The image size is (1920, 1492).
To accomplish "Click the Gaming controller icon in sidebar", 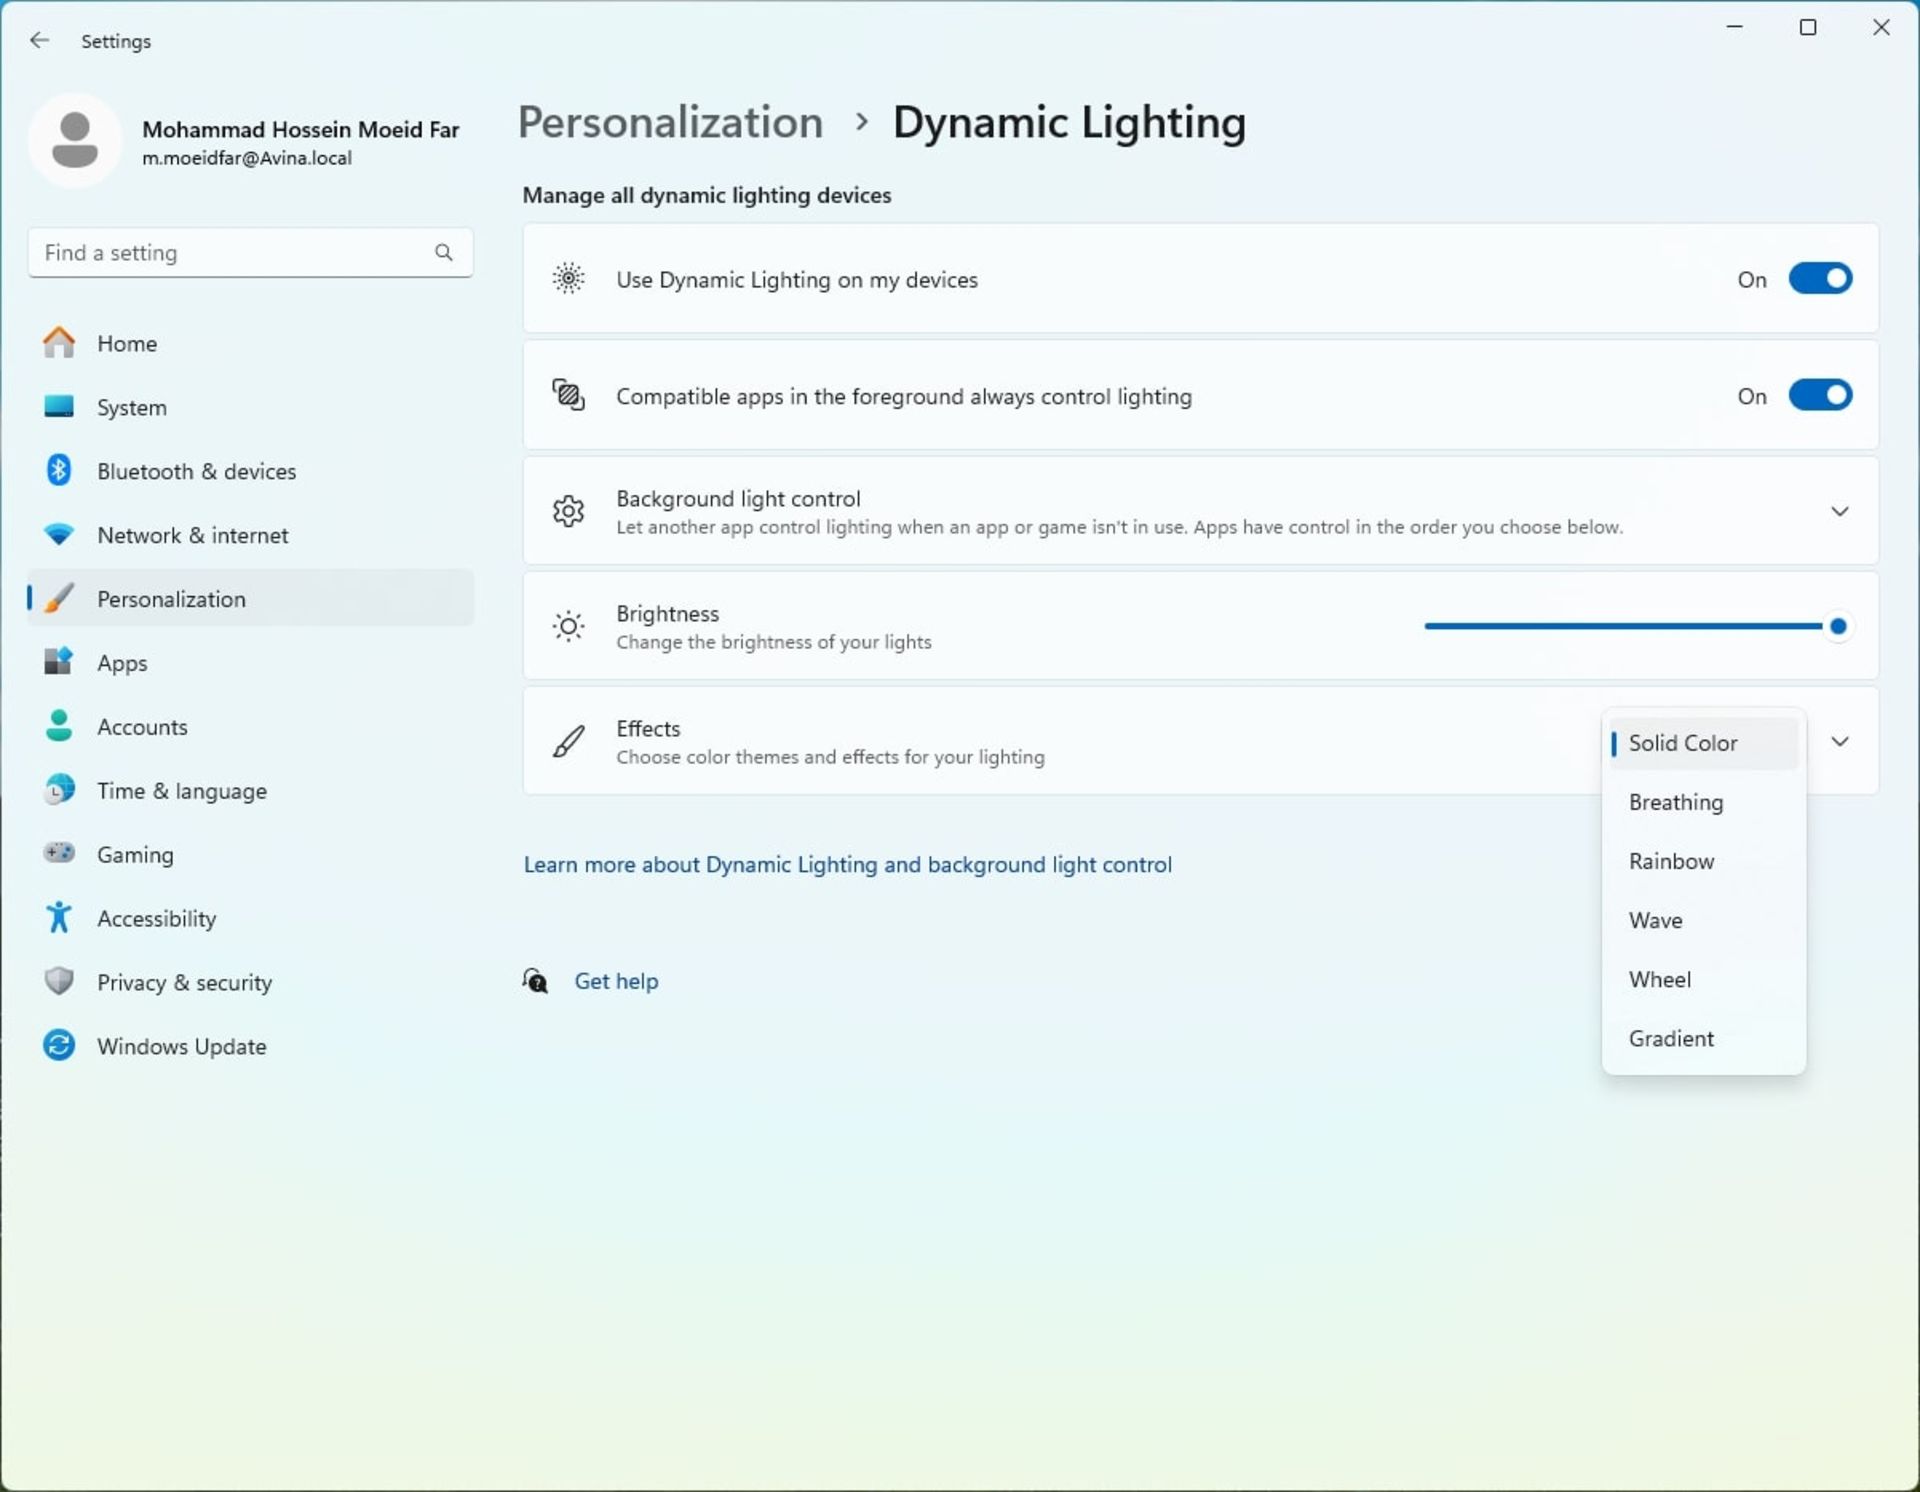I will [59, 853].
